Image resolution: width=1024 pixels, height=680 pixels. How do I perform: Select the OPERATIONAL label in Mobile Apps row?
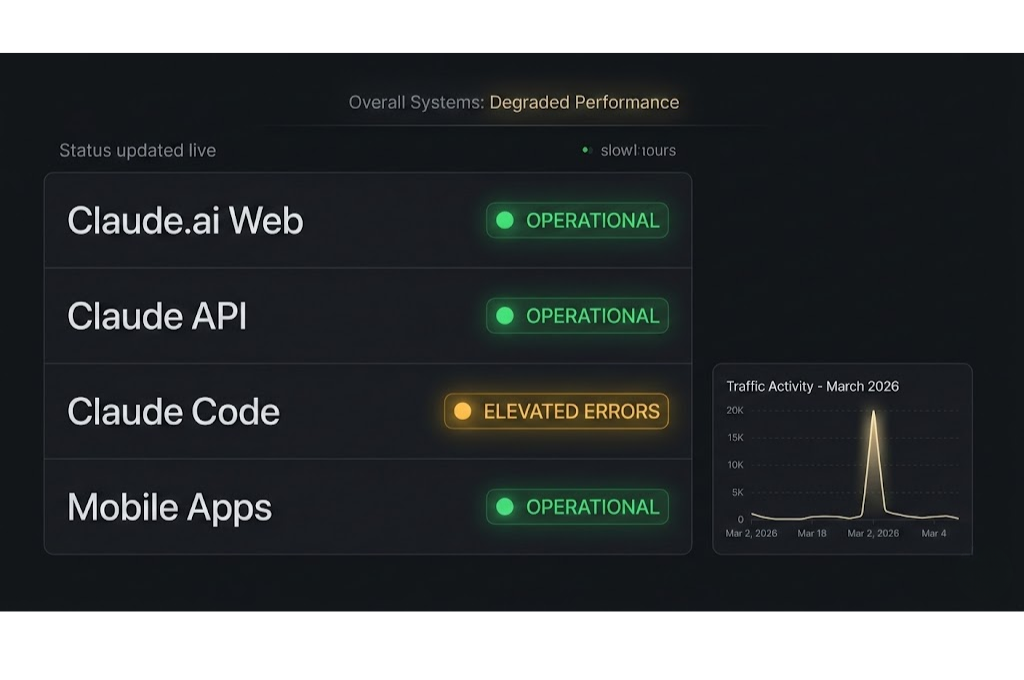592,507
